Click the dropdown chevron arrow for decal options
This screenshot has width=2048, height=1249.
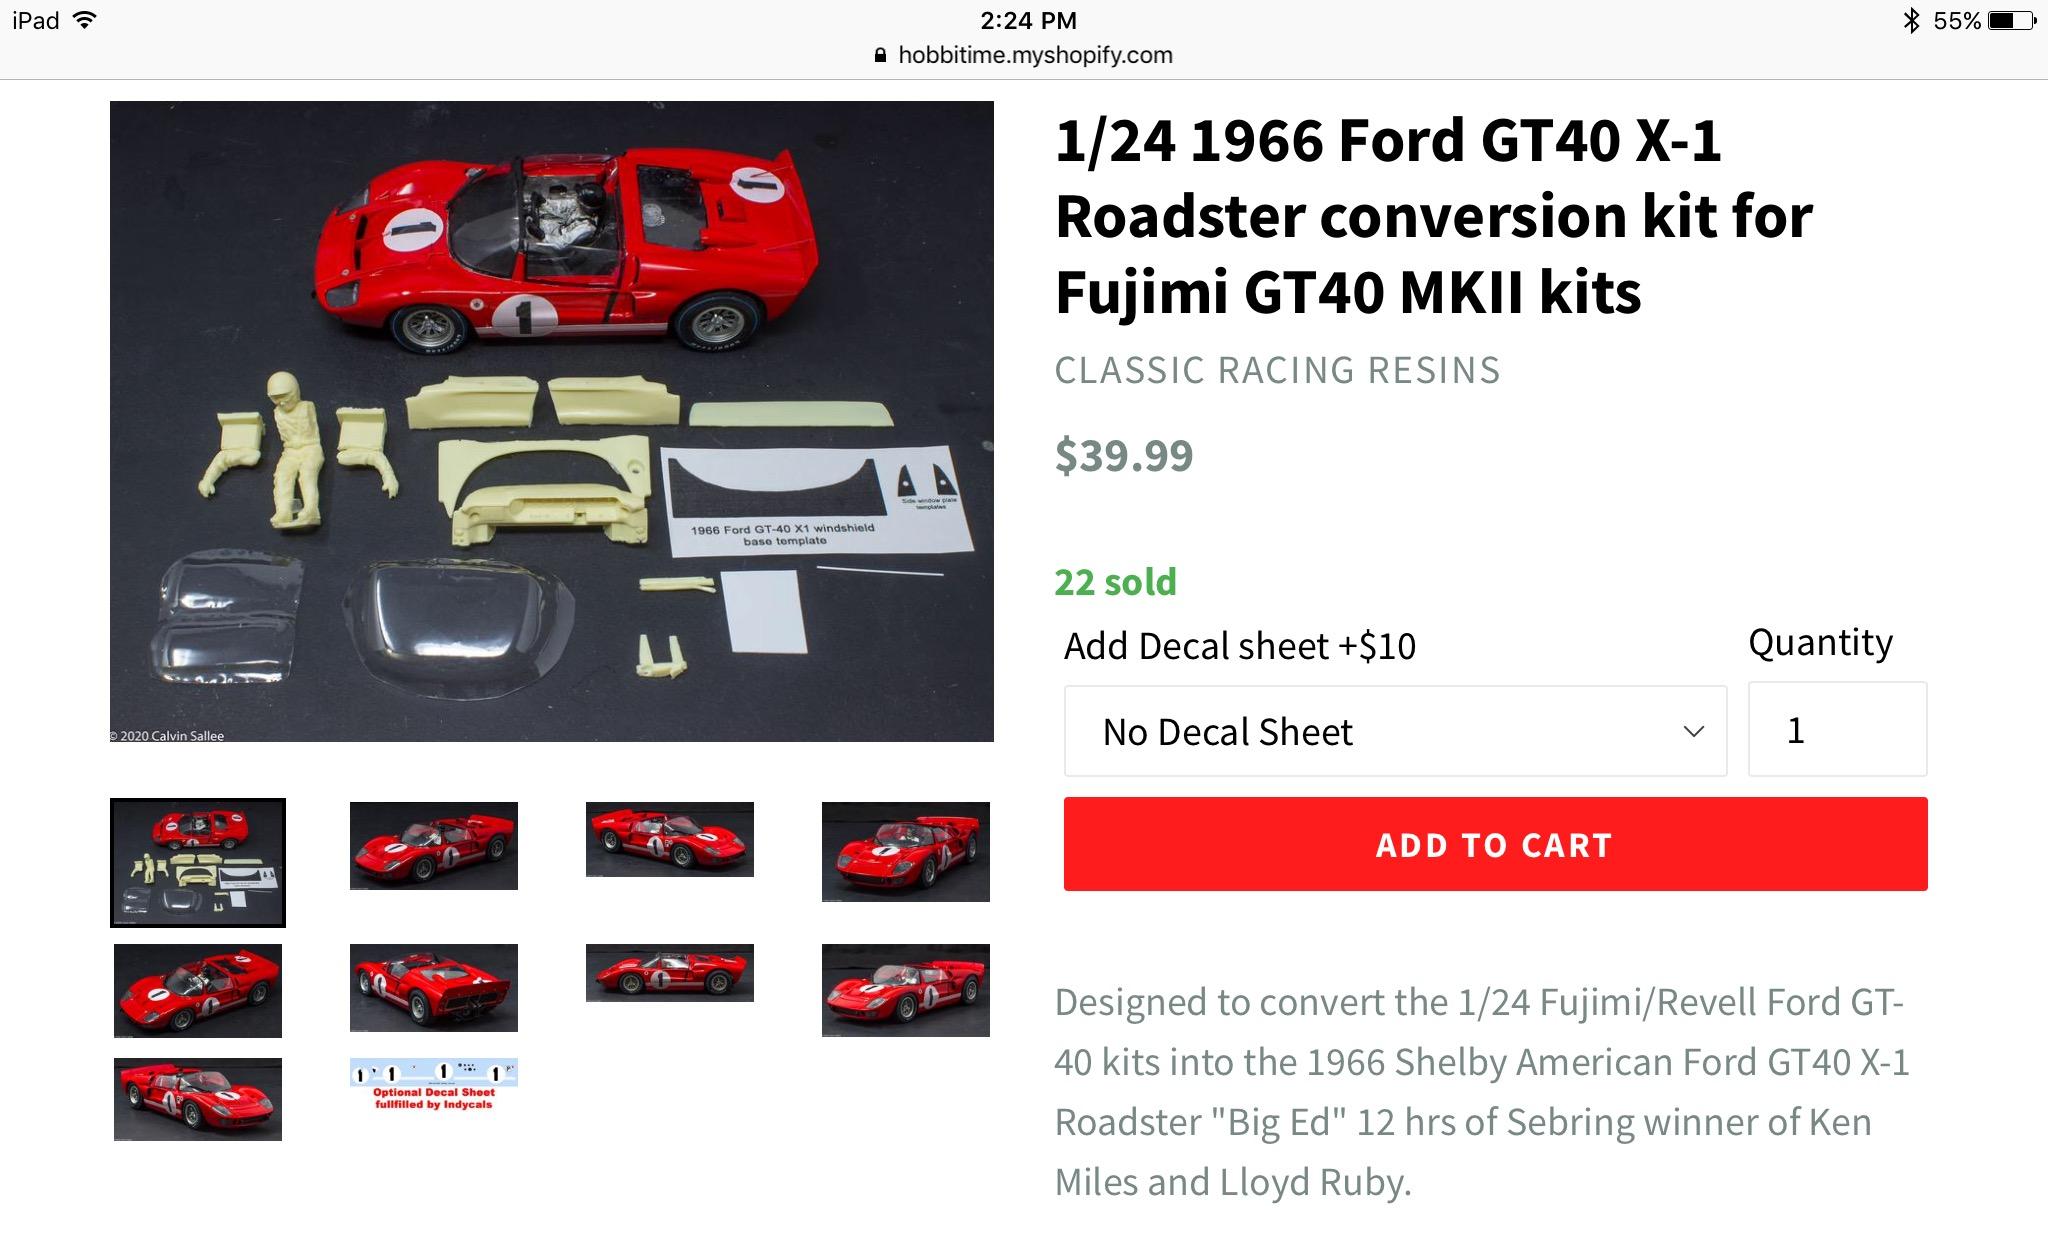point(1693,731)
